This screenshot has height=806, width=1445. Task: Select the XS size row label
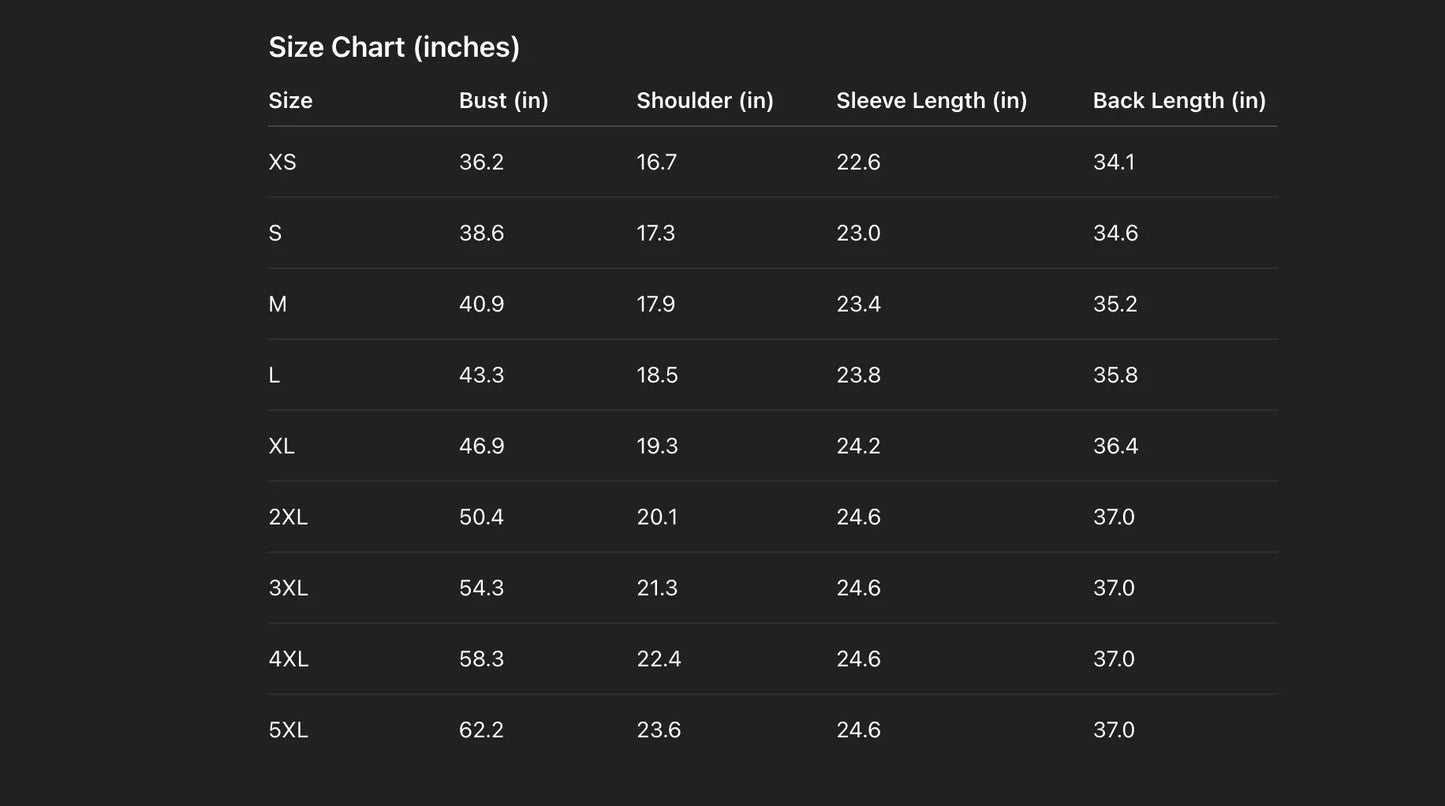pyautogui.click(x=282, y=162)
